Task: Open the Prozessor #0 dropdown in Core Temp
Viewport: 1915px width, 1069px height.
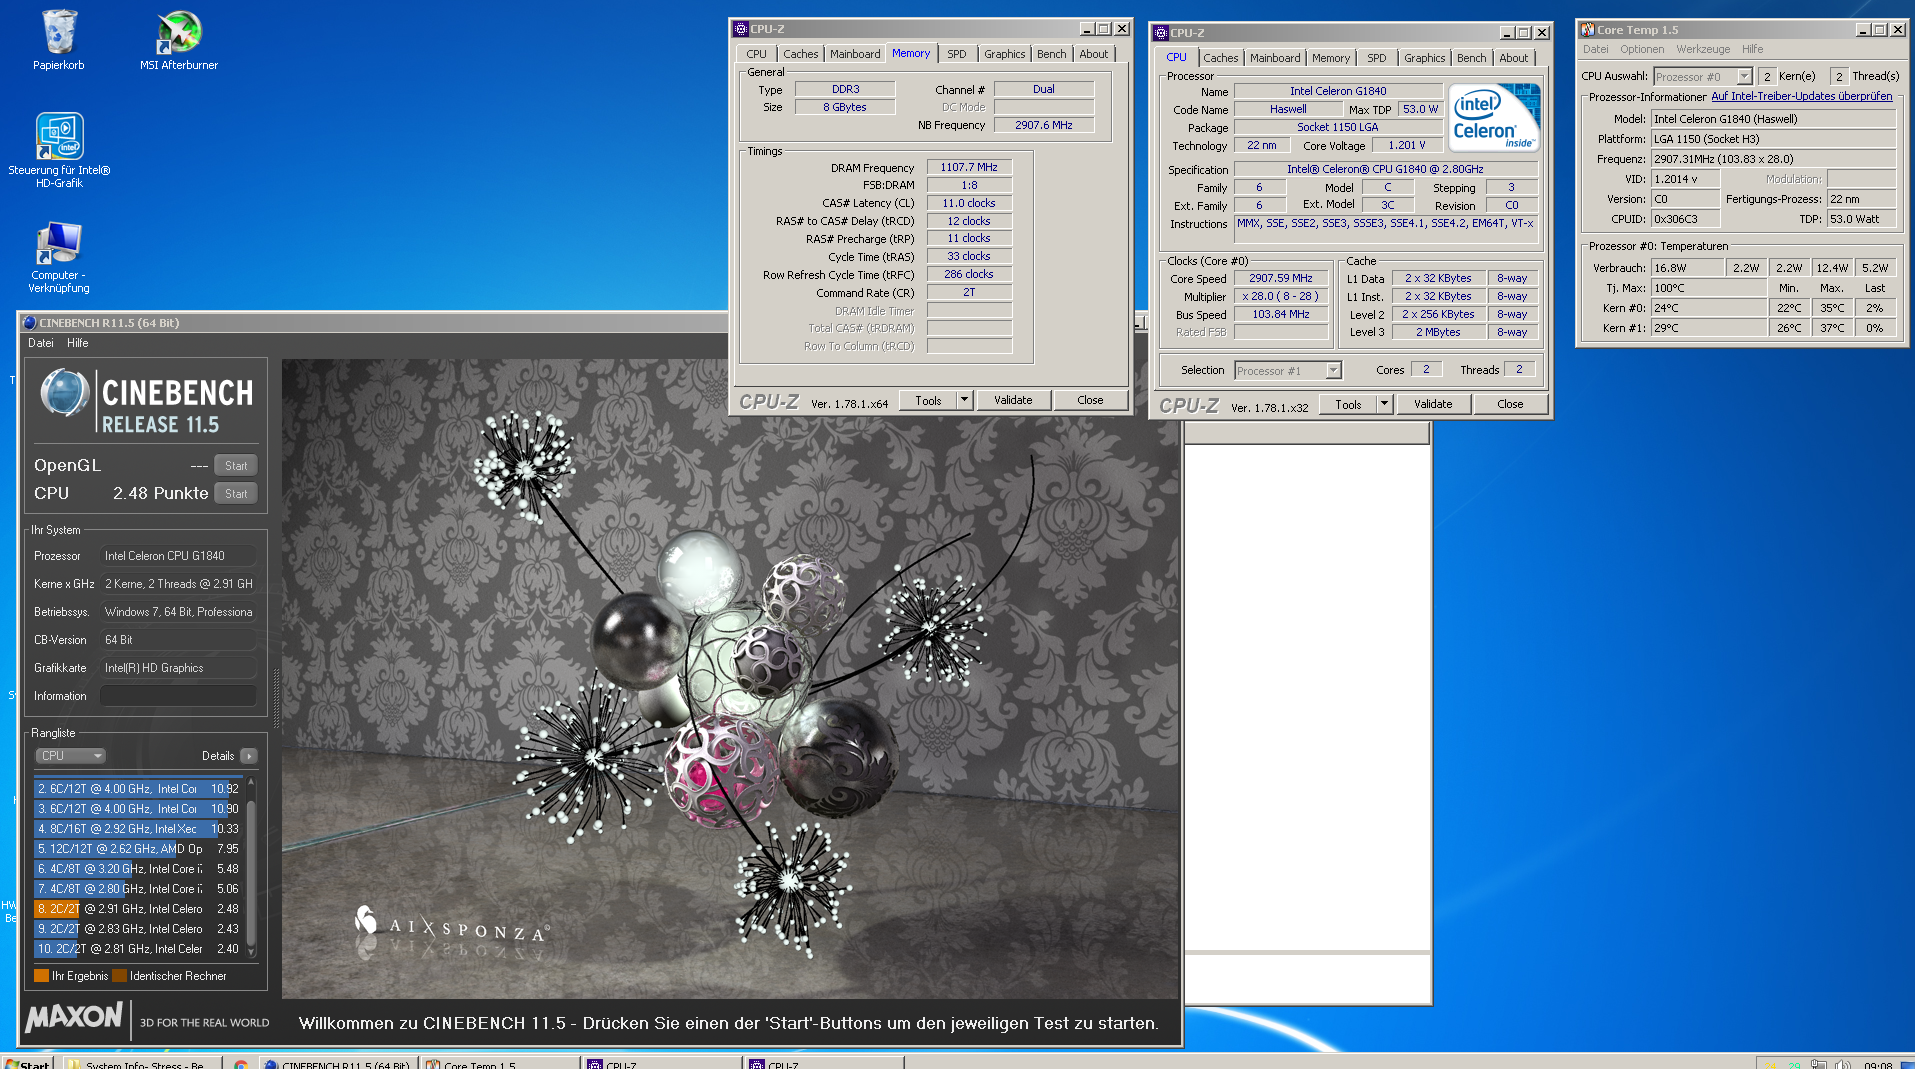Action: click(x=1703, y=76)
